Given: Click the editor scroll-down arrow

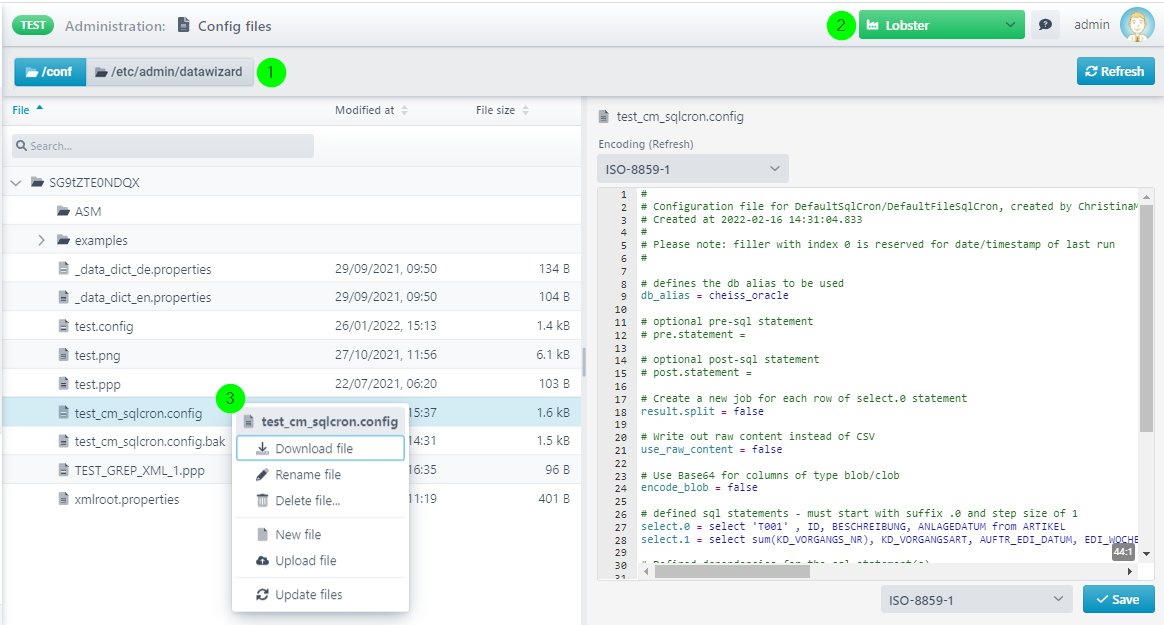Looking at the screenshot, I should (x=1146, y=554).
